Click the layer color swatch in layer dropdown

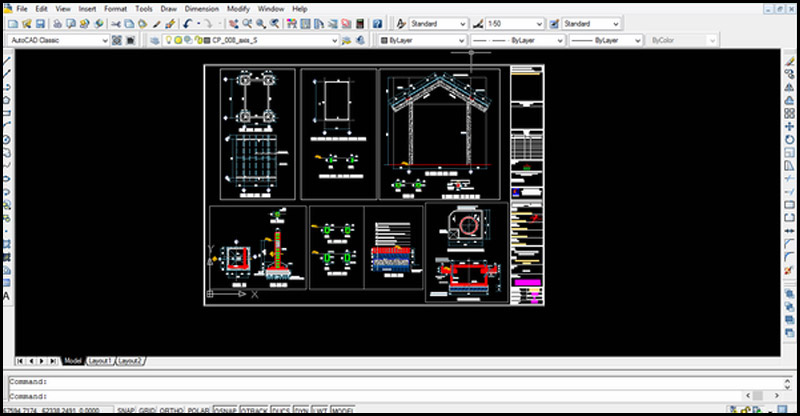[207, 40]
